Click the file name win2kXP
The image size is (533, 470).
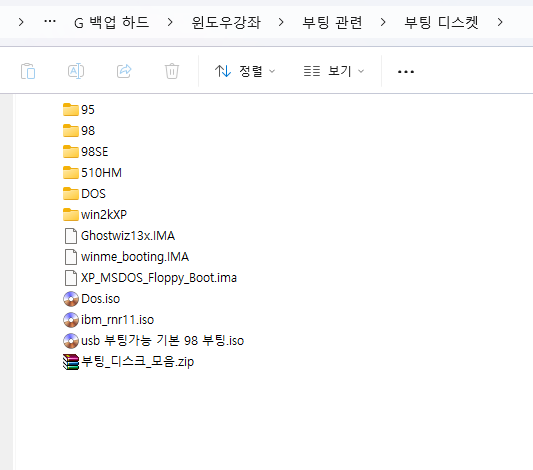pyautogui.click(x=104, y=214)
